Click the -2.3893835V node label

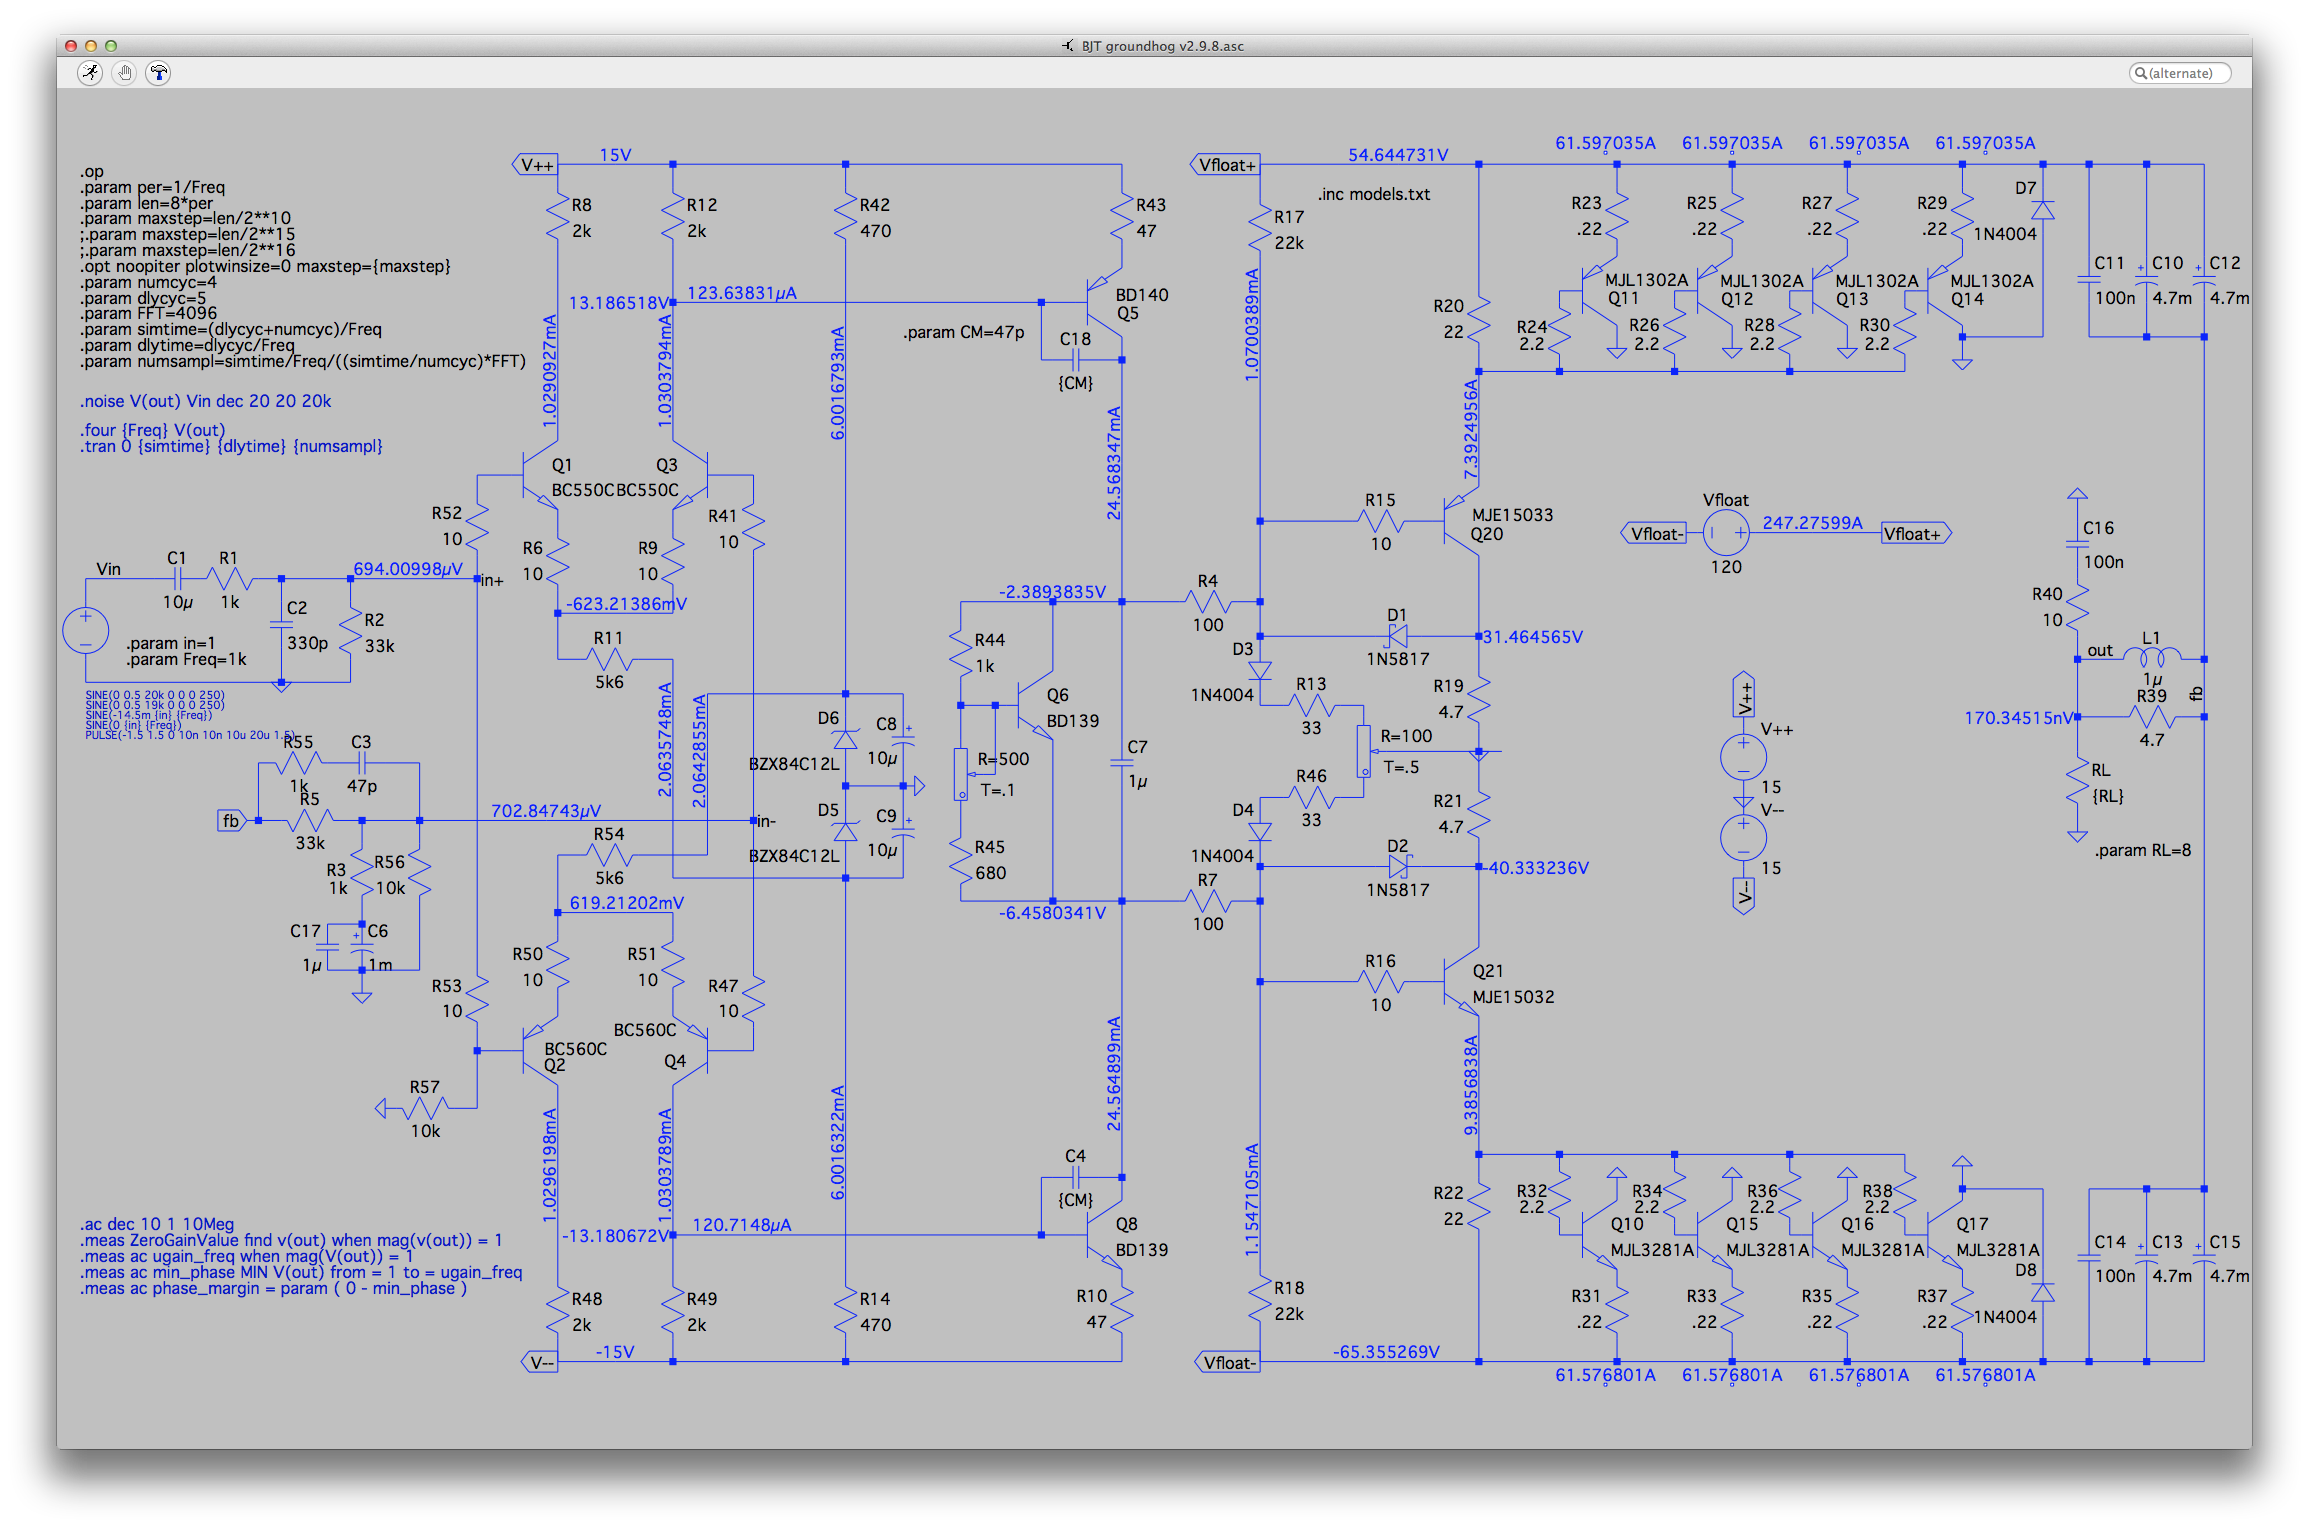(x=1052, y=592)
